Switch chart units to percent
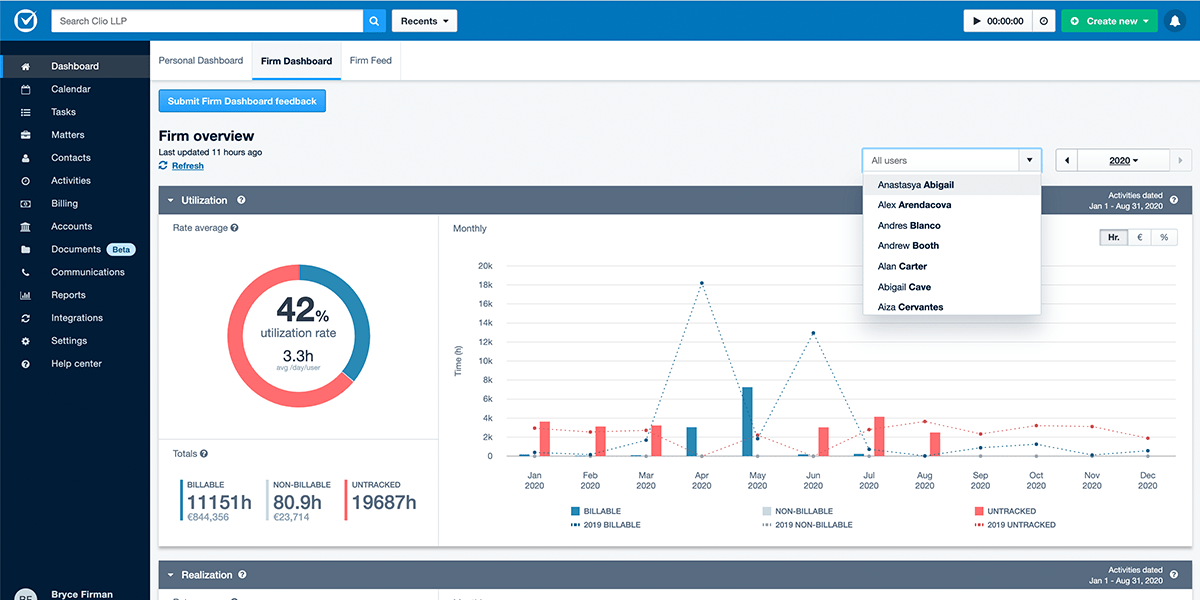 click(x=1164, y=237)
